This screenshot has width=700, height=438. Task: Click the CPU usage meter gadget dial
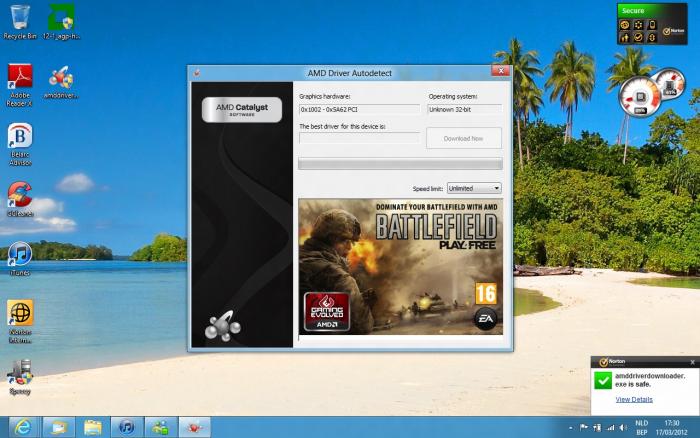(x=639, y=97)
